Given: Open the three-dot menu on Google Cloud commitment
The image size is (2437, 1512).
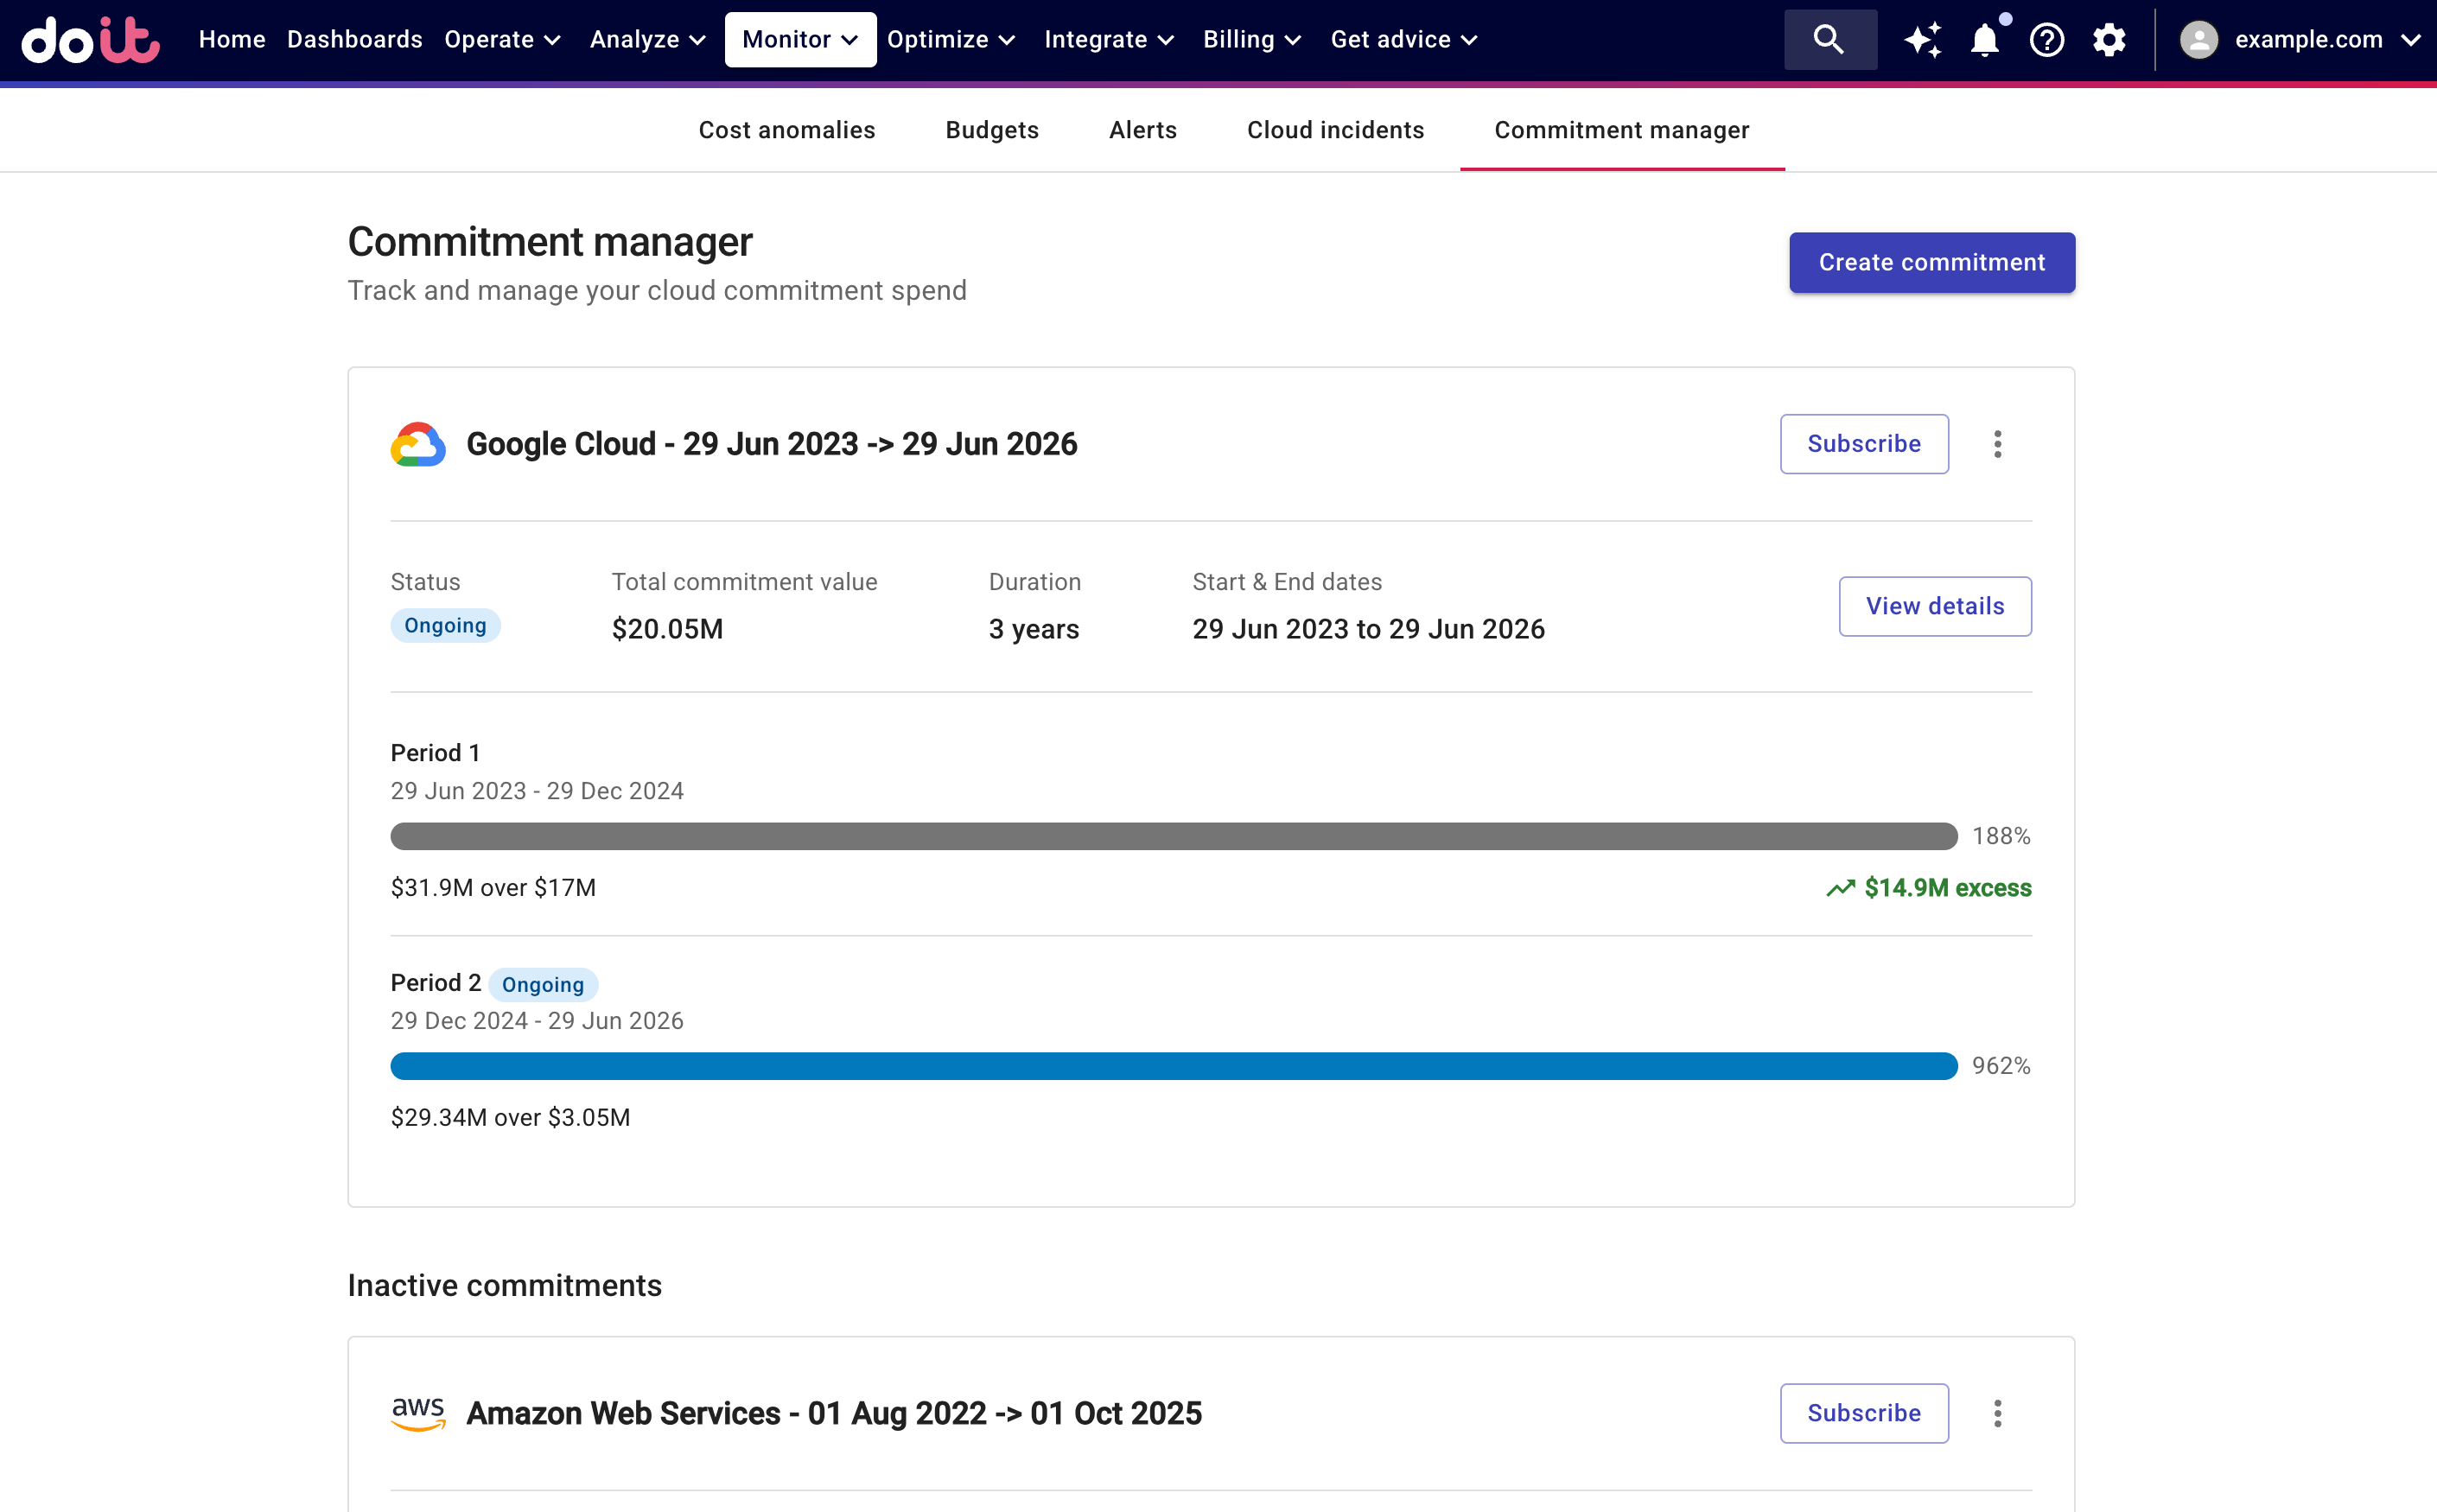Looking at the screenshot, I should 1997,444.
